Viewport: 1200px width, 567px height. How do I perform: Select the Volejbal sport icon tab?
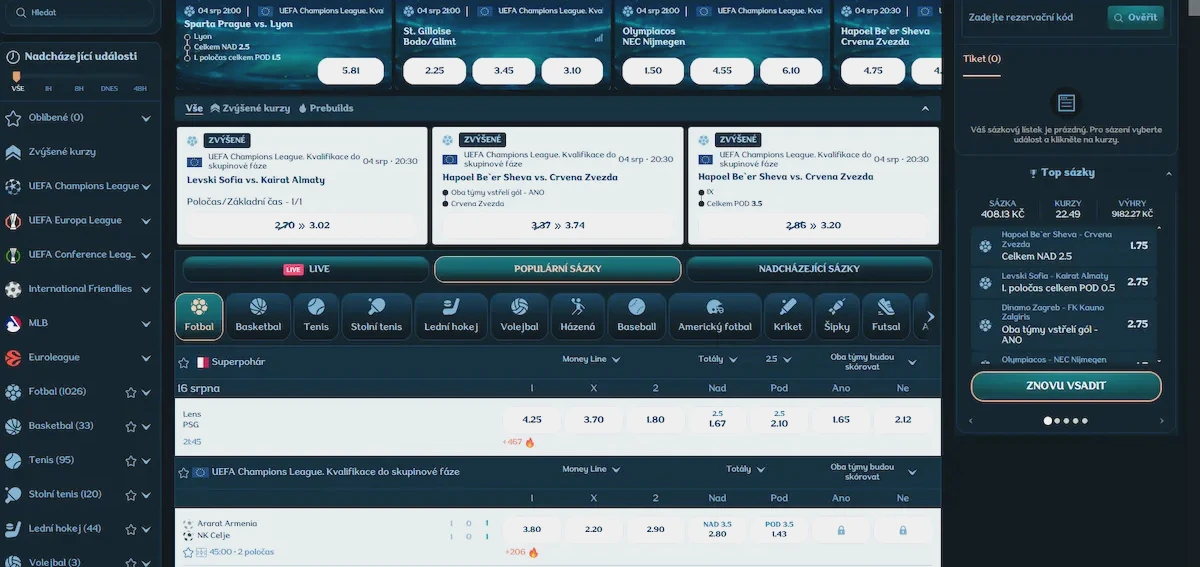coord(520,315)
